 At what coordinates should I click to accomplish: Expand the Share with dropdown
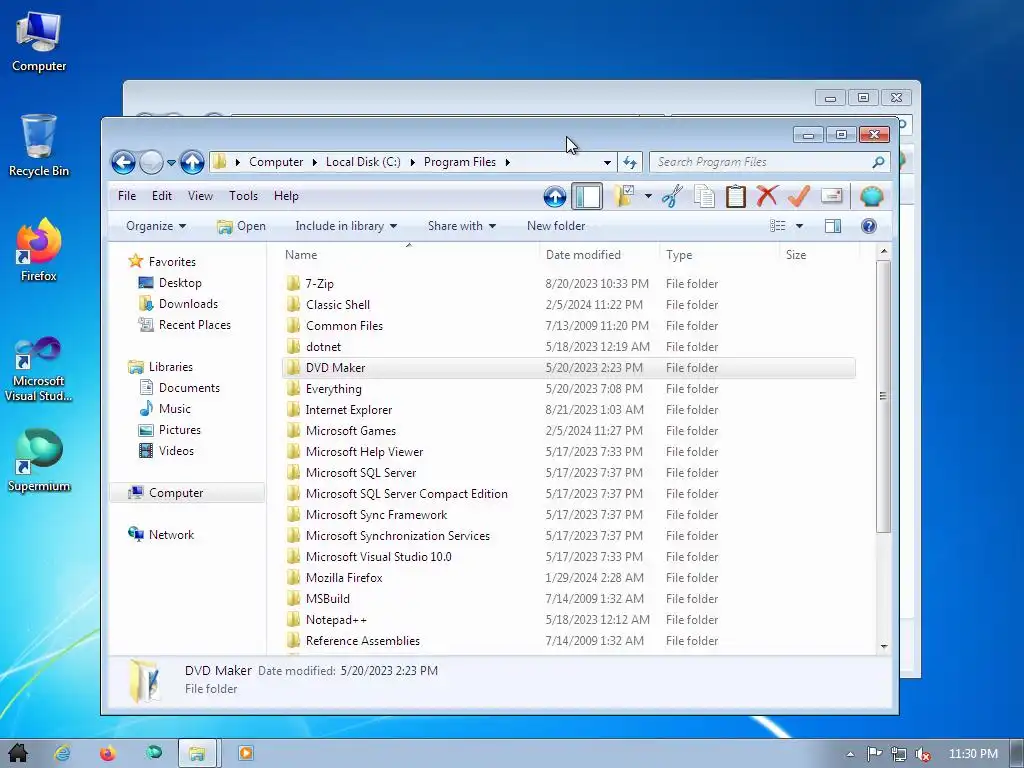tap(462, 226)
